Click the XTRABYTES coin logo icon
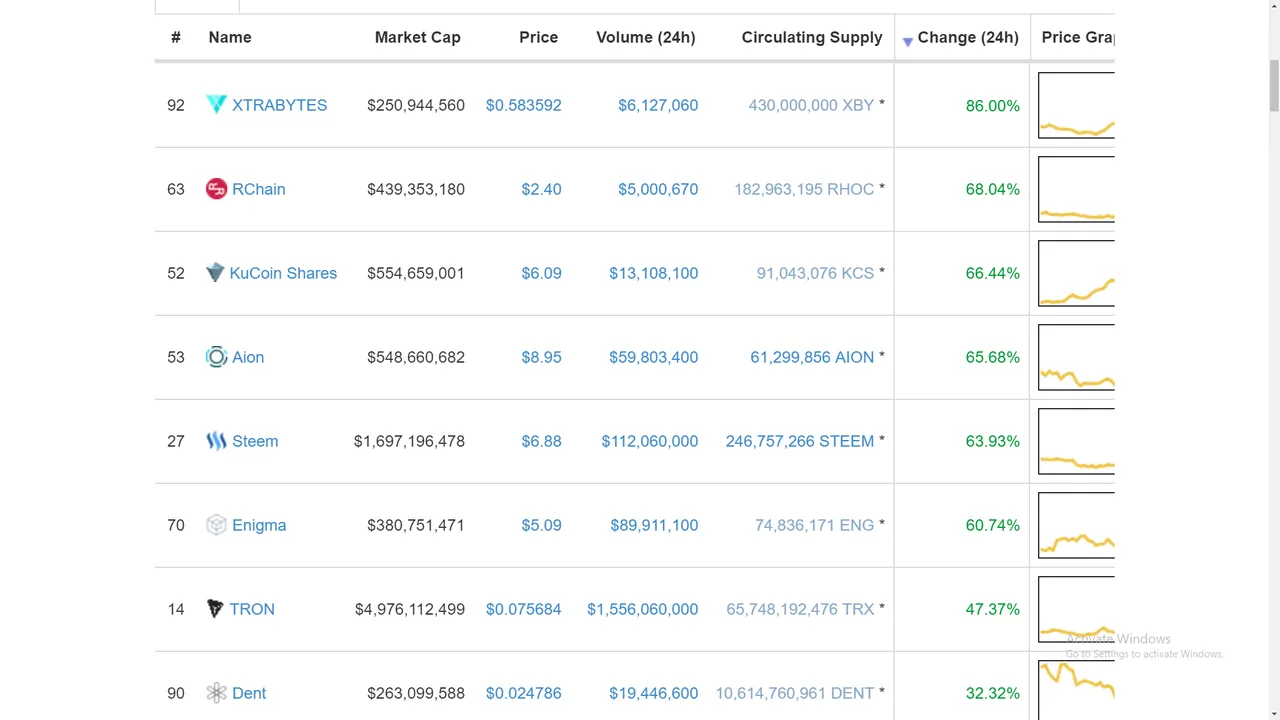The height and width of the screenshot is (720, 1280). tap(216, 104)
